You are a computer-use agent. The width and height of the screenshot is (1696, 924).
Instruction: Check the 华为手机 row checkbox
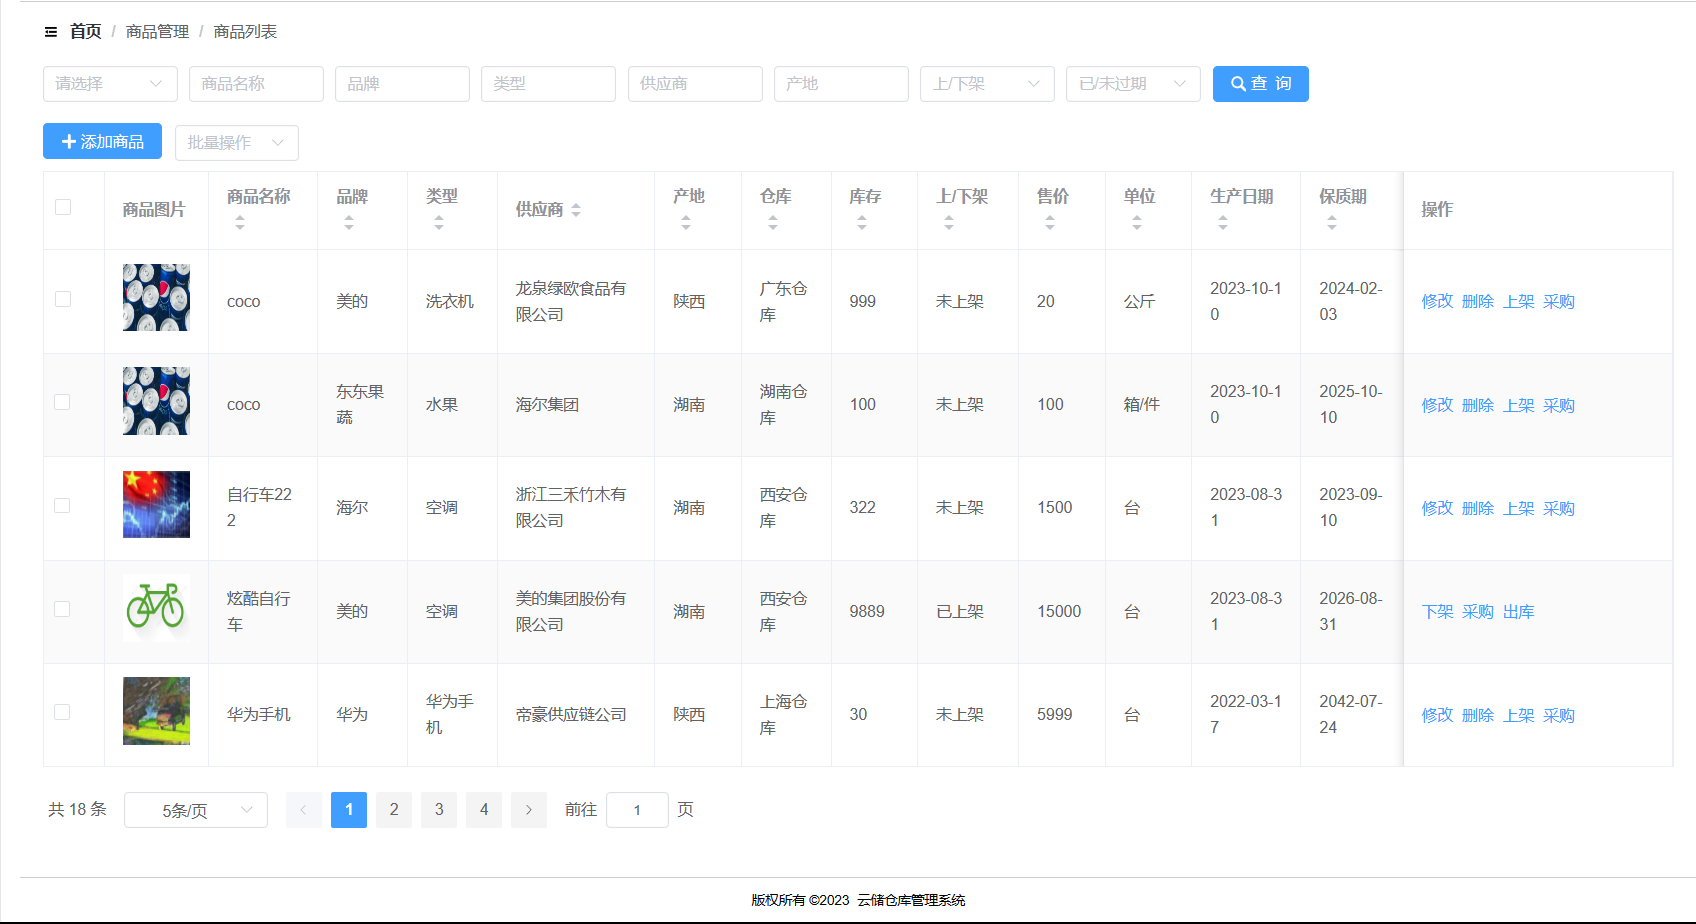[63, 712]
